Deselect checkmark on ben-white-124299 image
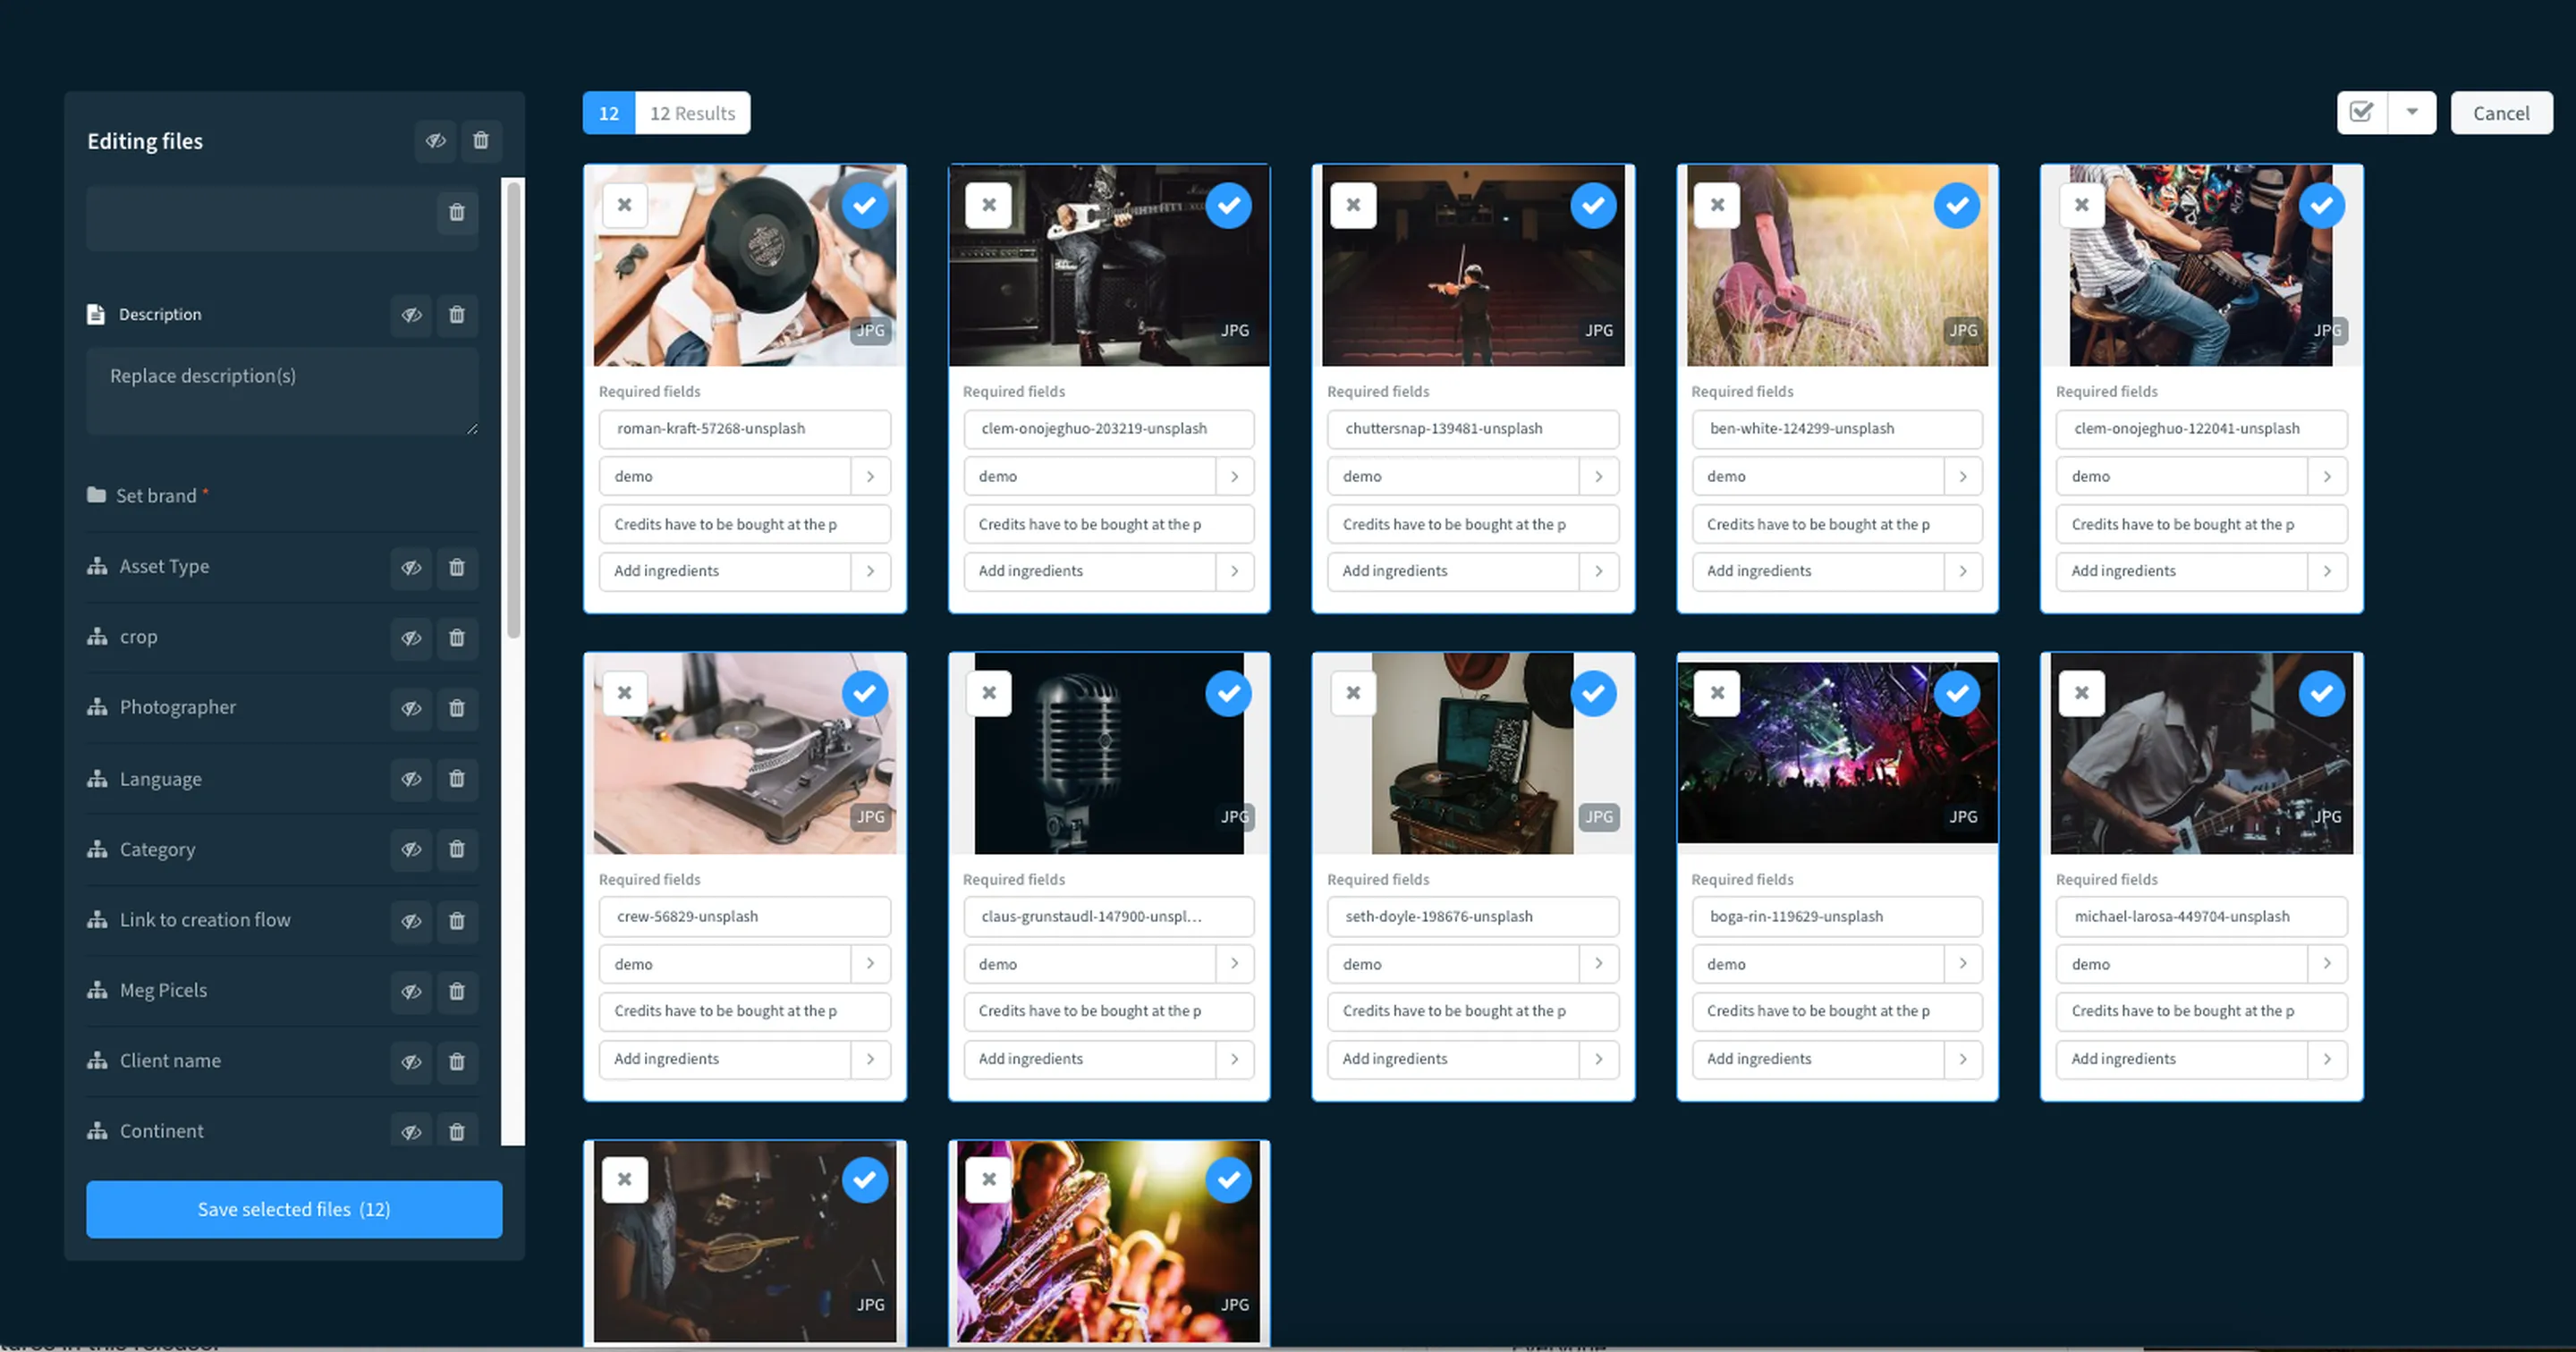2576x1352 pixels. [1957, 206]
